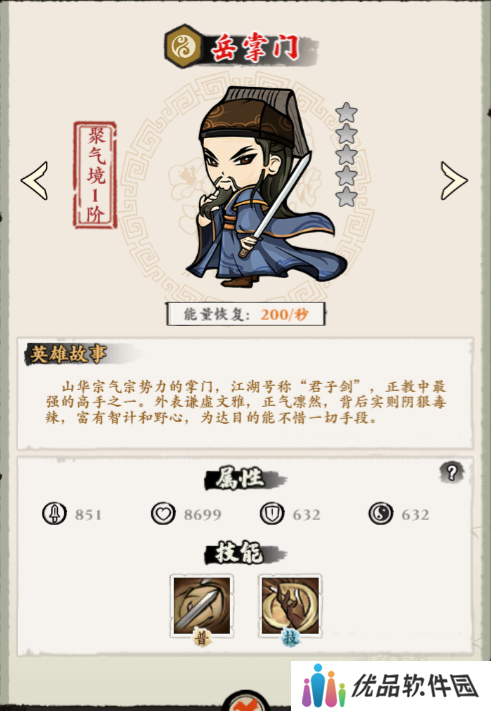
Task: Tap the energy recovery 200/秒 label
Action: point(246,314)
